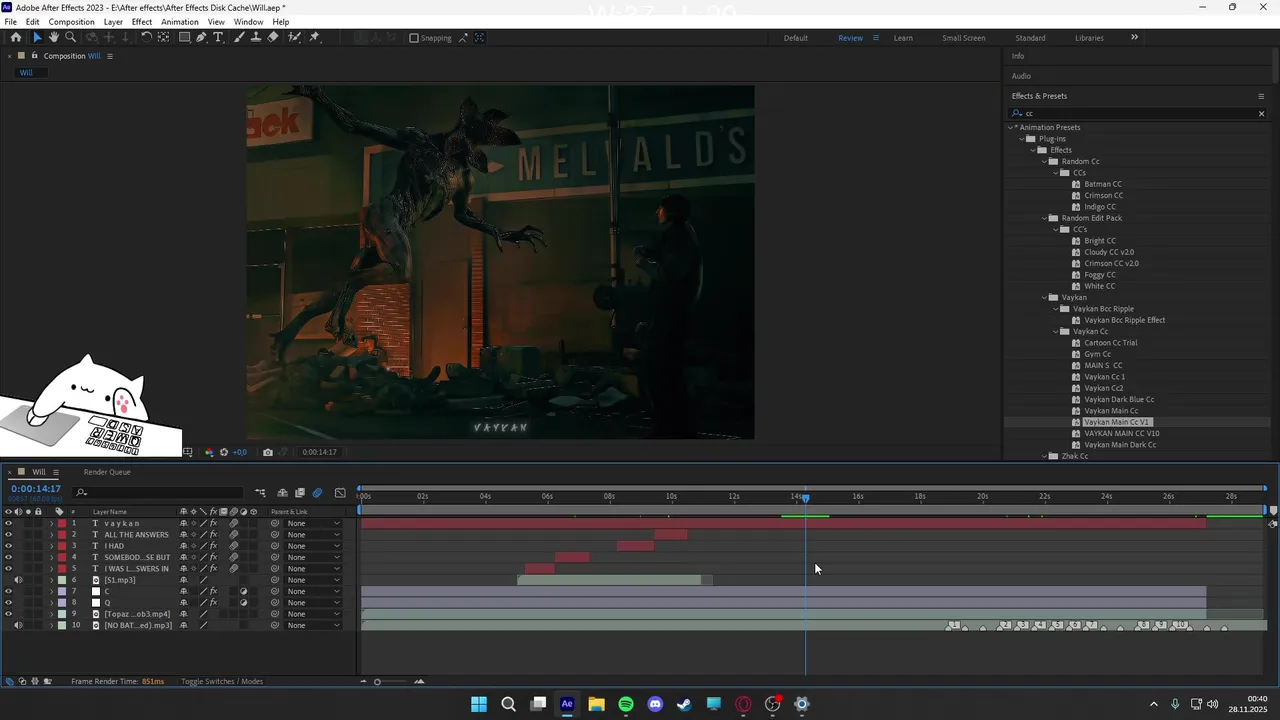Select the Home icon in toolbar

click(x=15, y=38)
